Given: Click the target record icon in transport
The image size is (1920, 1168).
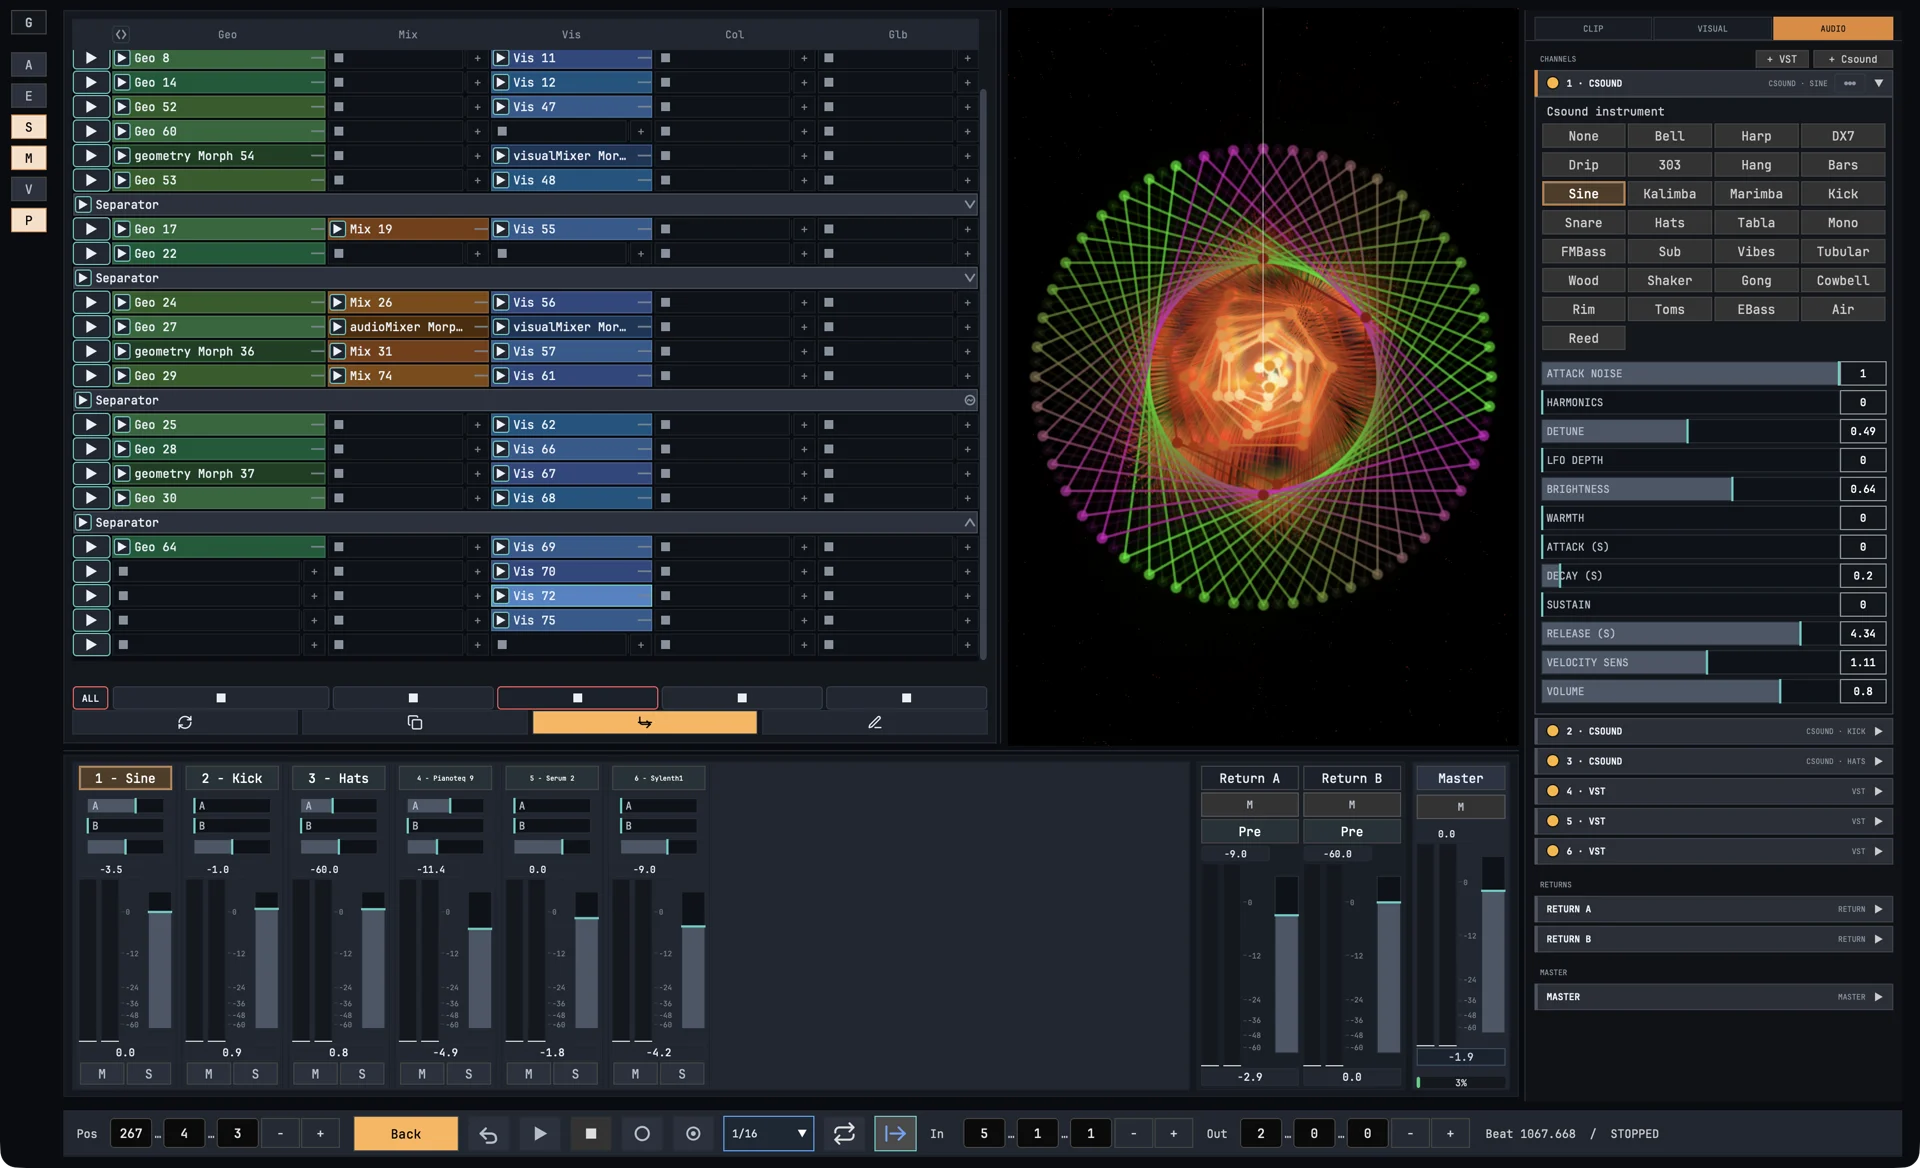Looking at the screenshot, I should coord(693,1133).
